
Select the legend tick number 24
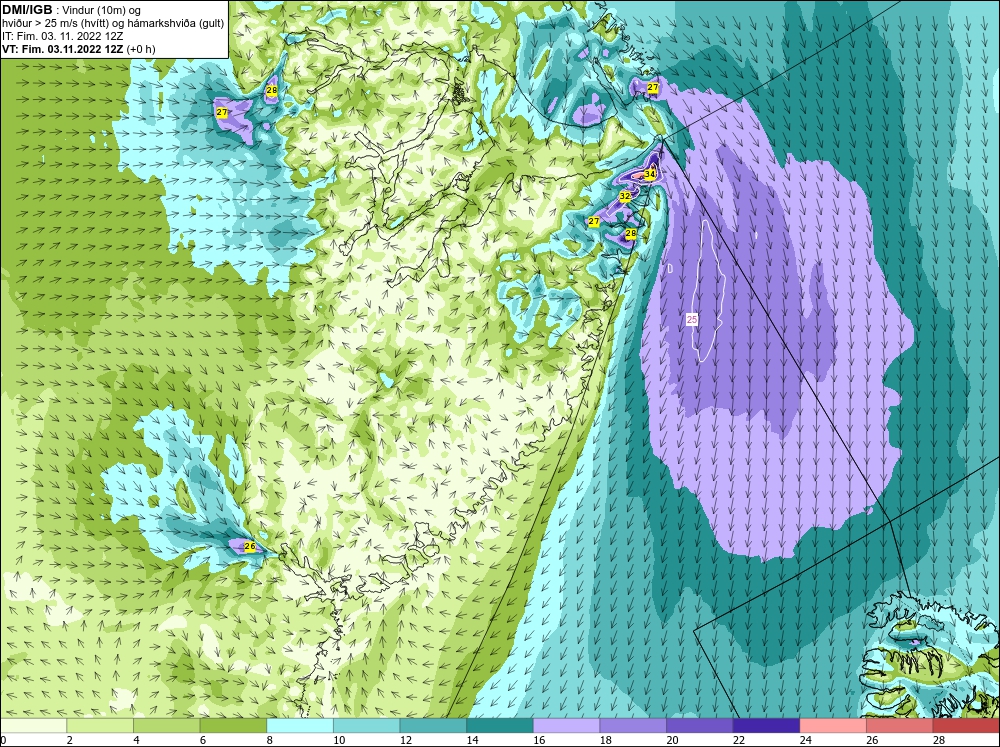tap(805, 740)
